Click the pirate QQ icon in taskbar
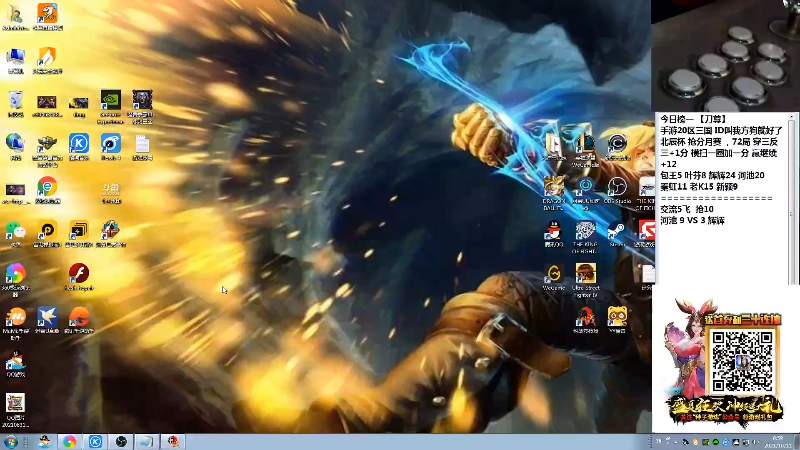 point(44,442)
